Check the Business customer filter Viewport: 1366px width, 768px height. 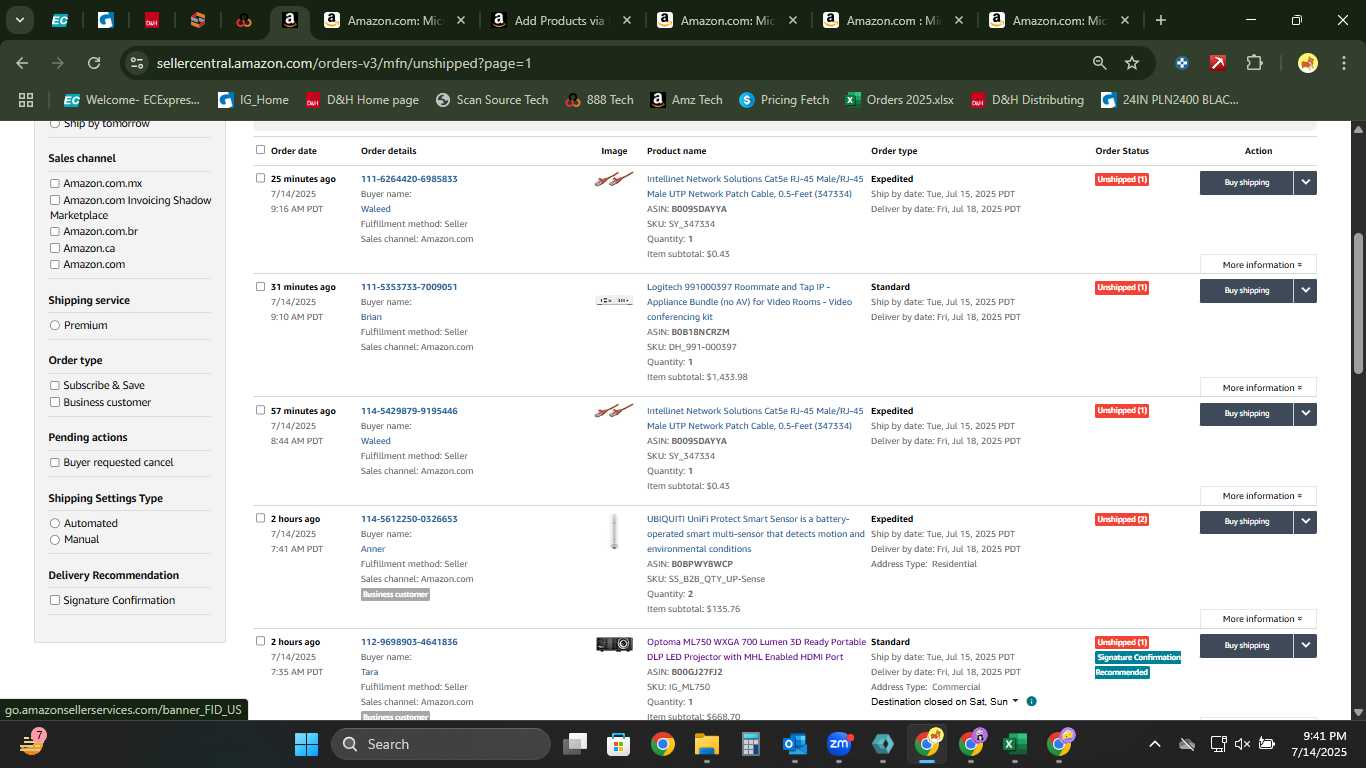pos(55,402)
